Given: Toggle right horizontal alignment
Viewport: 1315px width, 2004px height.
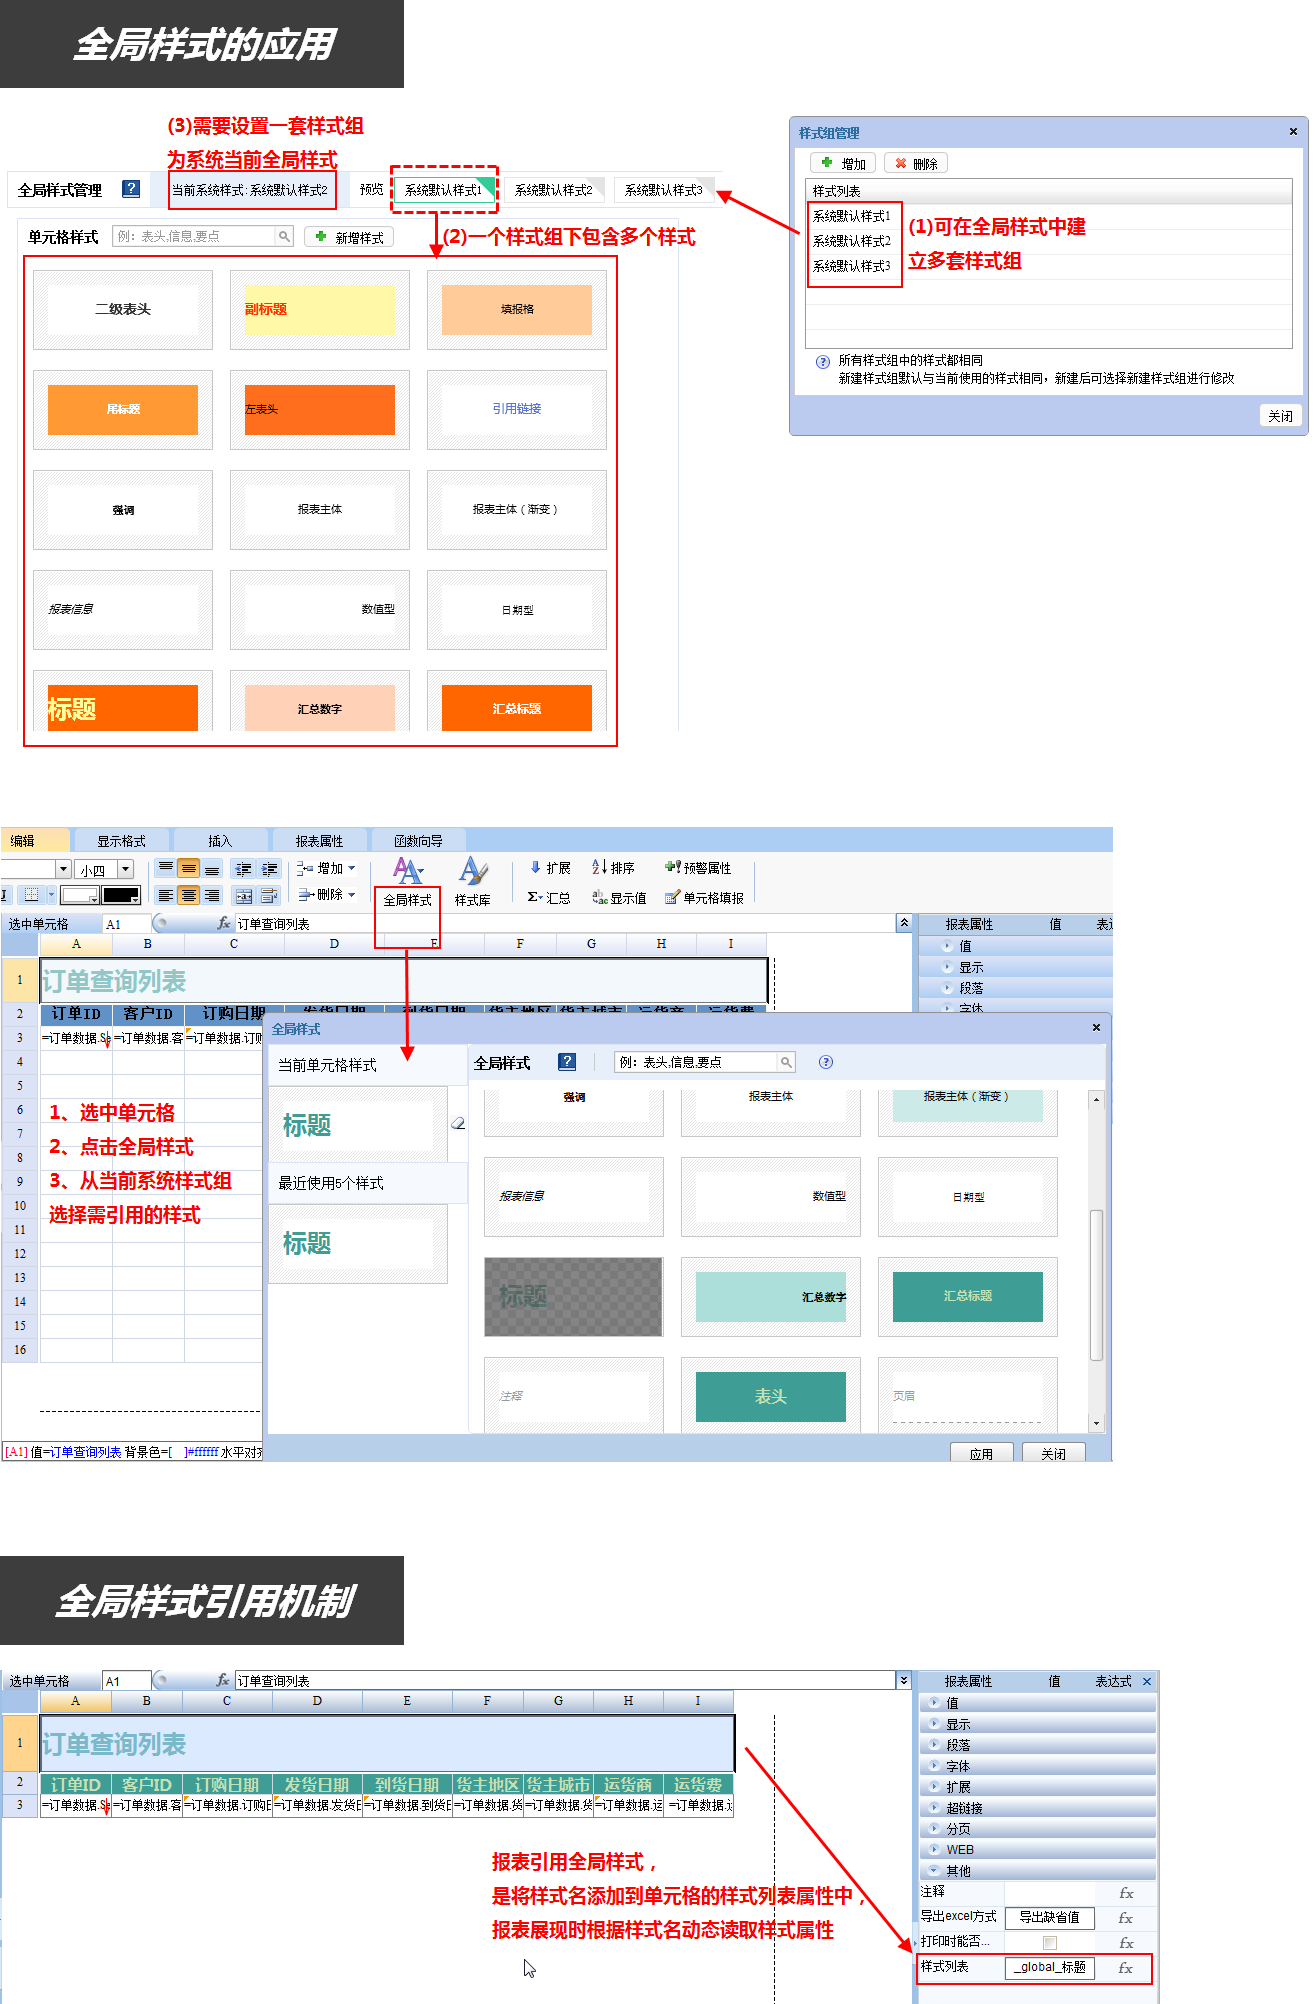Looking at the screenshot, I should click(x=212, y=895).
